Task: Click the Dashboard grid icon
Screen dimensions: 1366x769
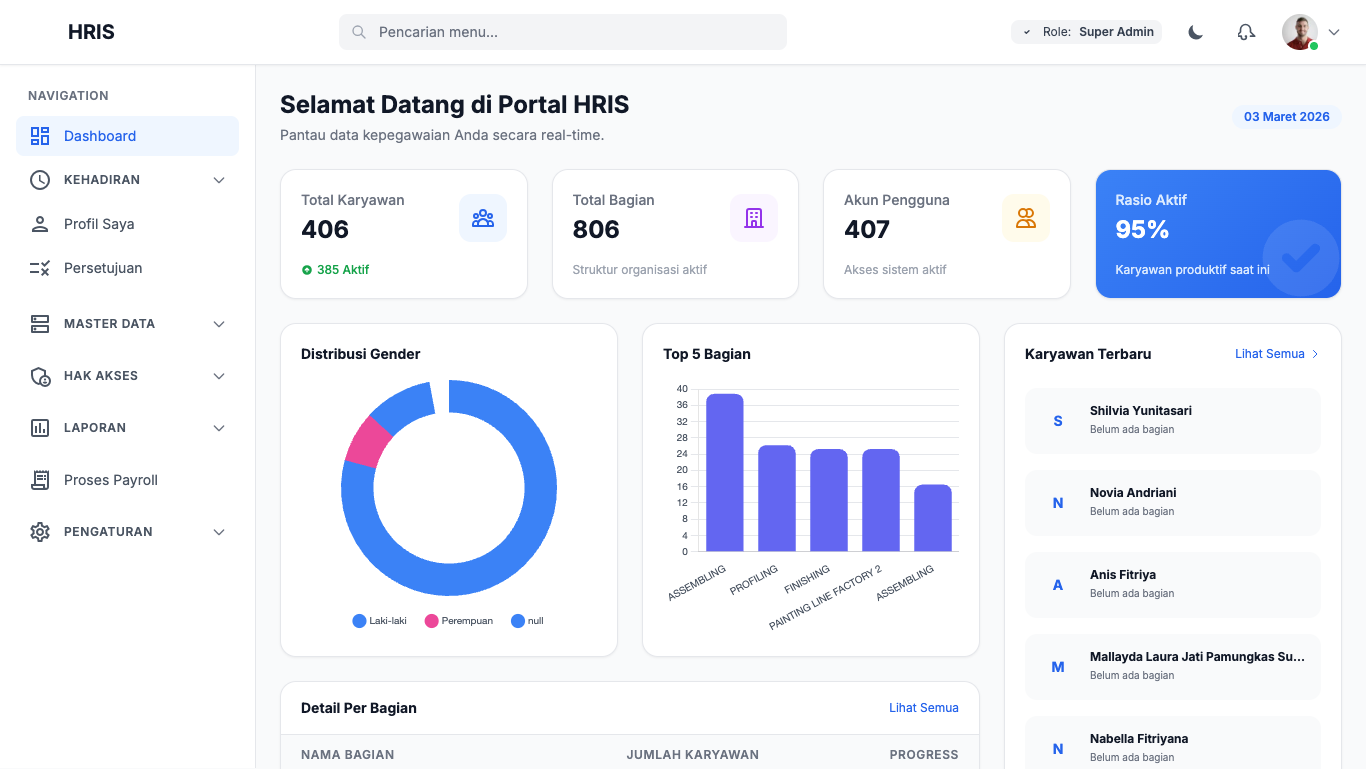Action: pyautogui.click(x=40, y=136)
